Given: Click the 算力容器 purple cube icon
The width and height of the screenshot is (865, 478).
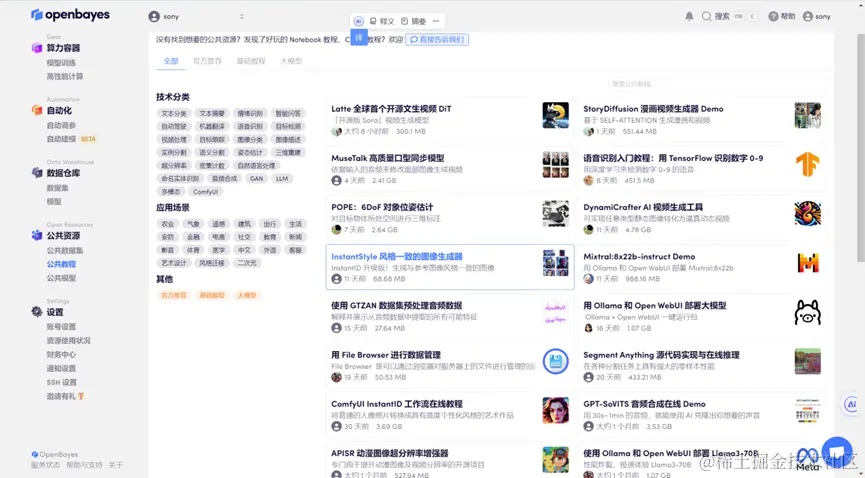Looking at the screenshot, I should (x=37, y=48).
